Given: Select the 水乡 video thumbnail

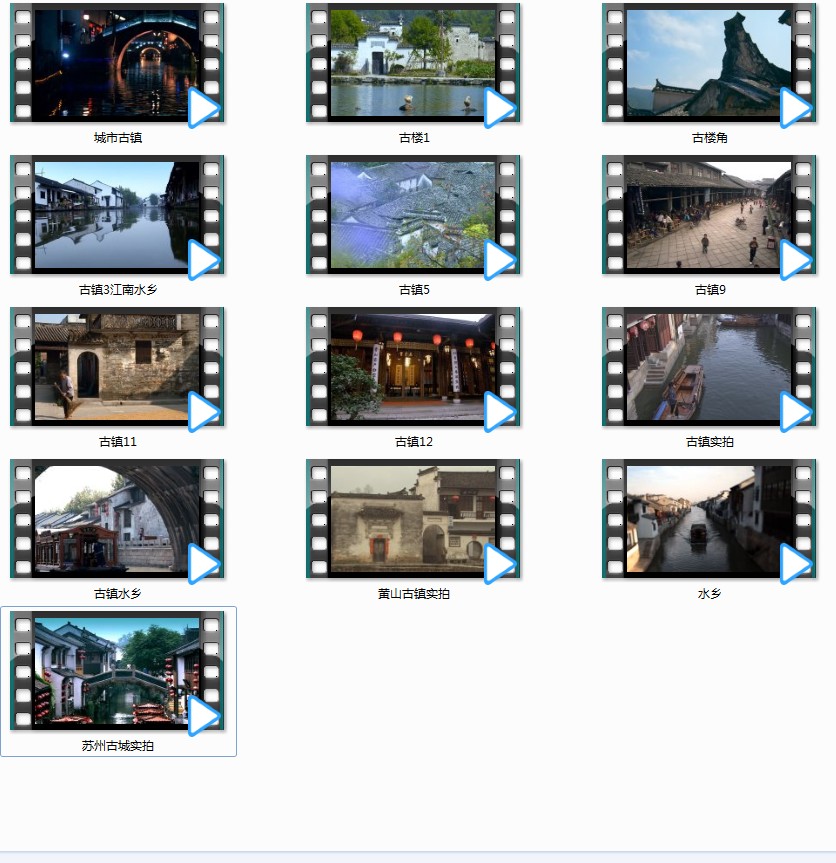Looking at the screenshot, I should click(709, 518).
